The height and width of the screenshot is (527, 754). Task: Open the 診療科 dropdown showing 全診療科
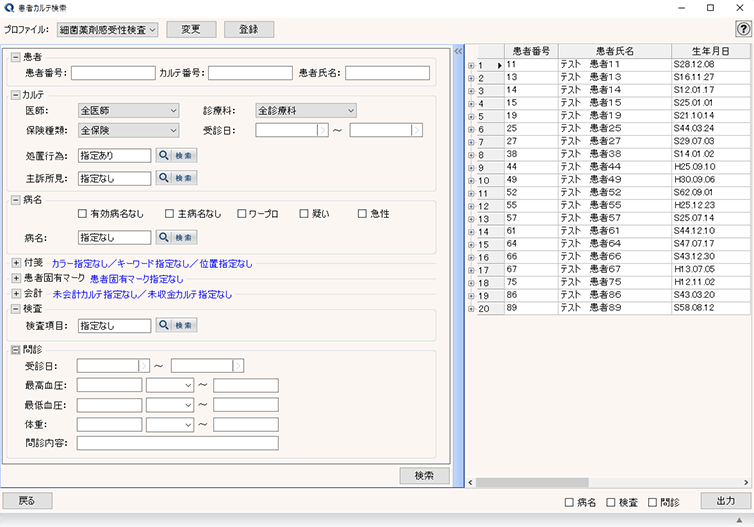pyautogui.click(x=305, y=111)
